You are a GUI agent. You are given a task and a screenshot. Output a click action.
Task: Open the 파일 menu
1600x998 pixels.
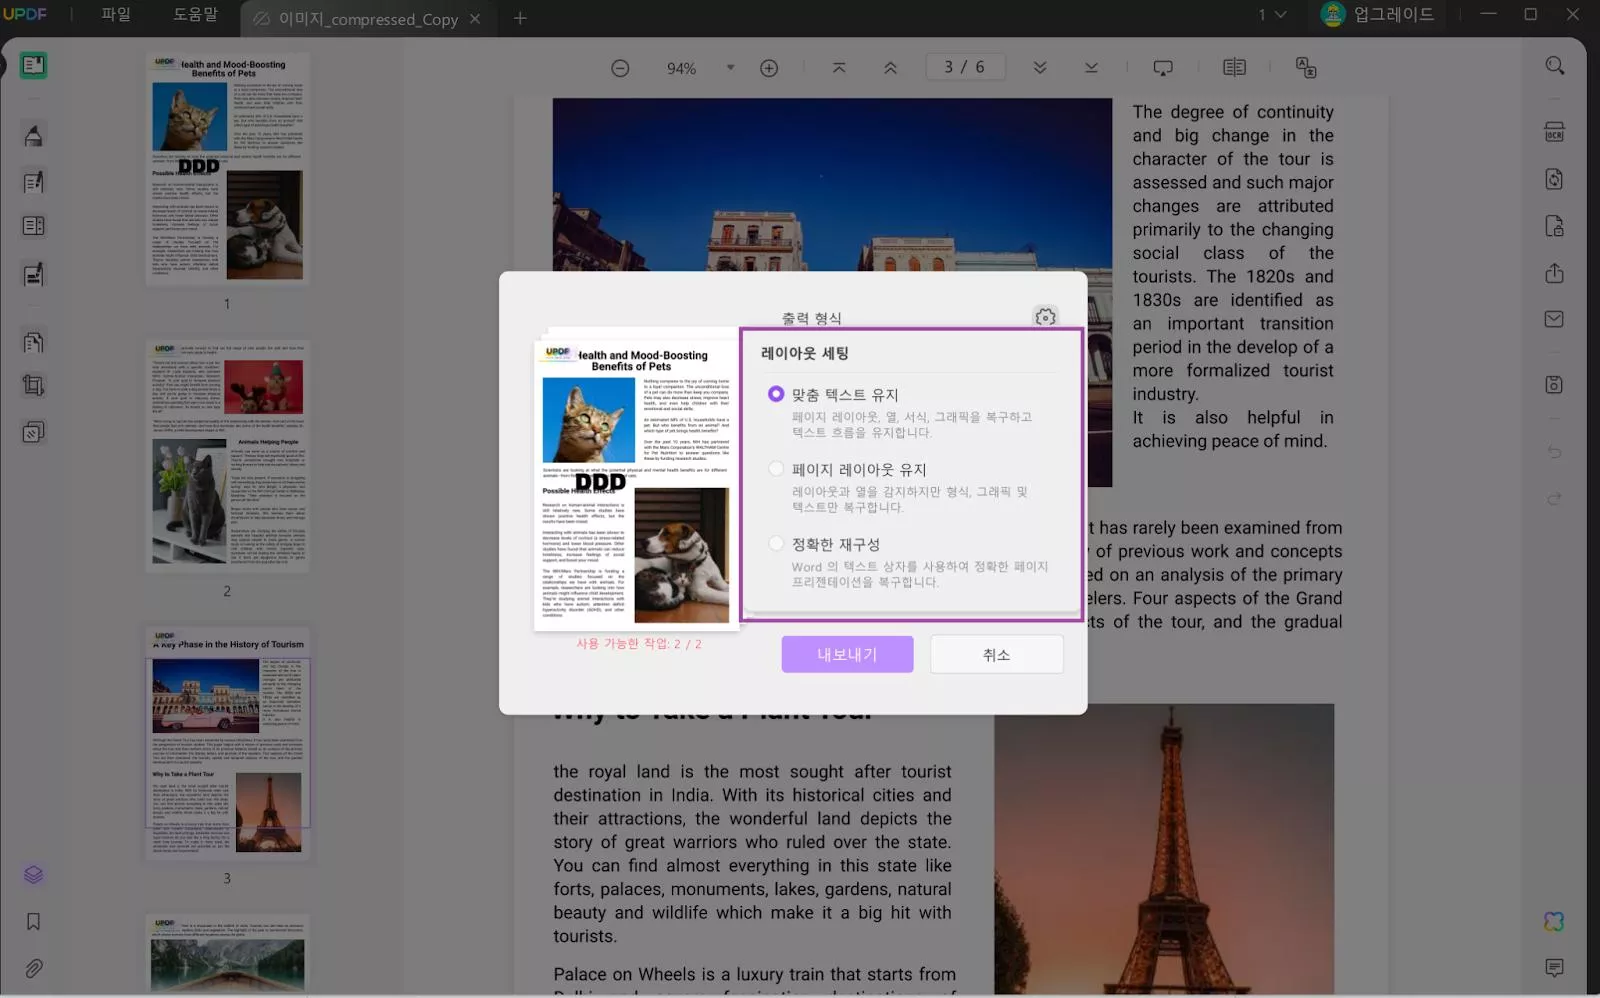point(116,15)
